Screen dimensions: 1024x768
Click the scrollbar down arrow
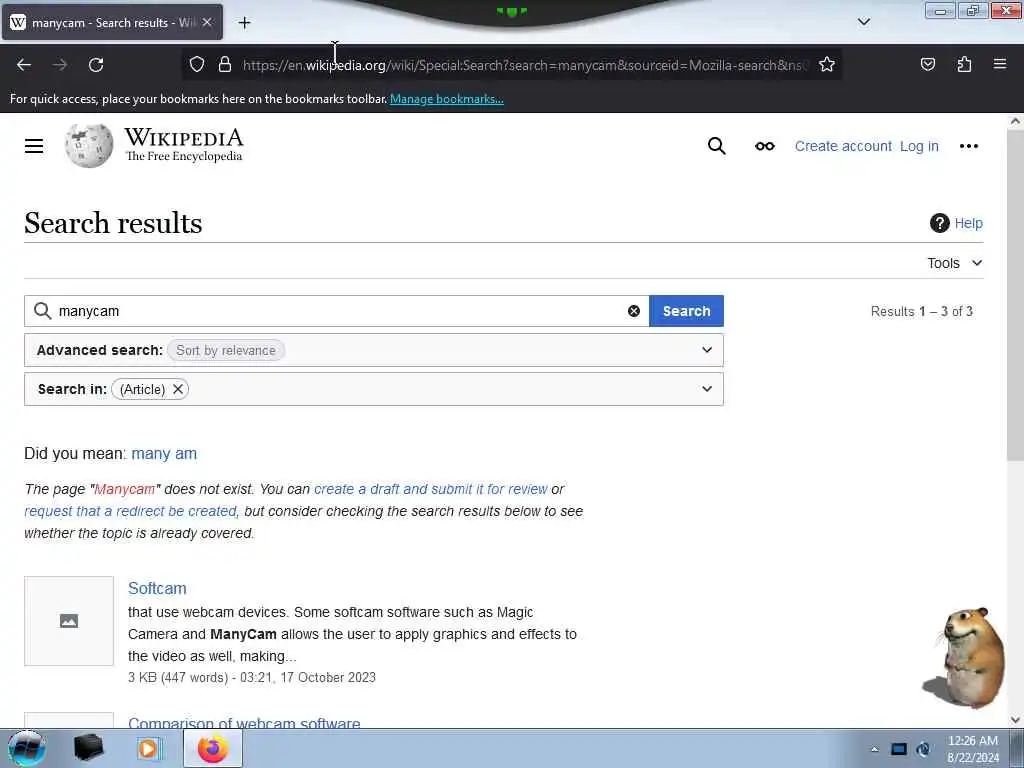[1016, 720]
